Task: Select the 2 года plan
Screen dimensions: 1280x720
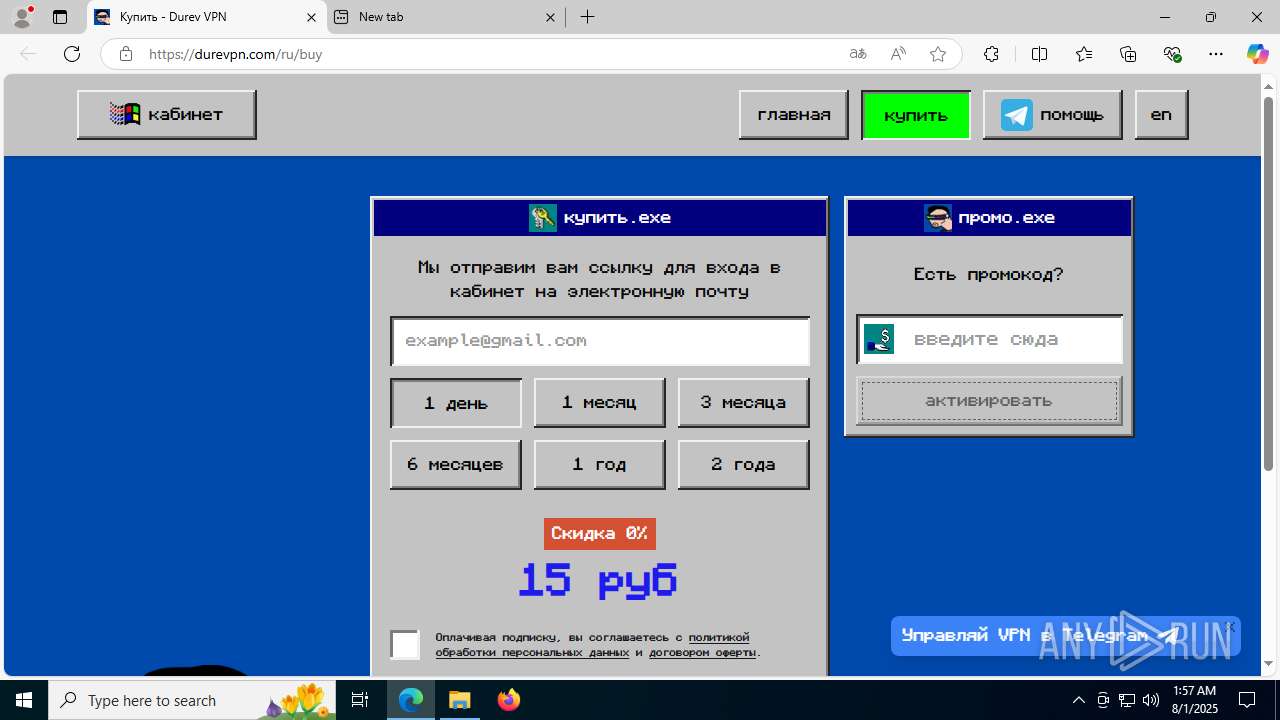Action: [x=743, y=464]
